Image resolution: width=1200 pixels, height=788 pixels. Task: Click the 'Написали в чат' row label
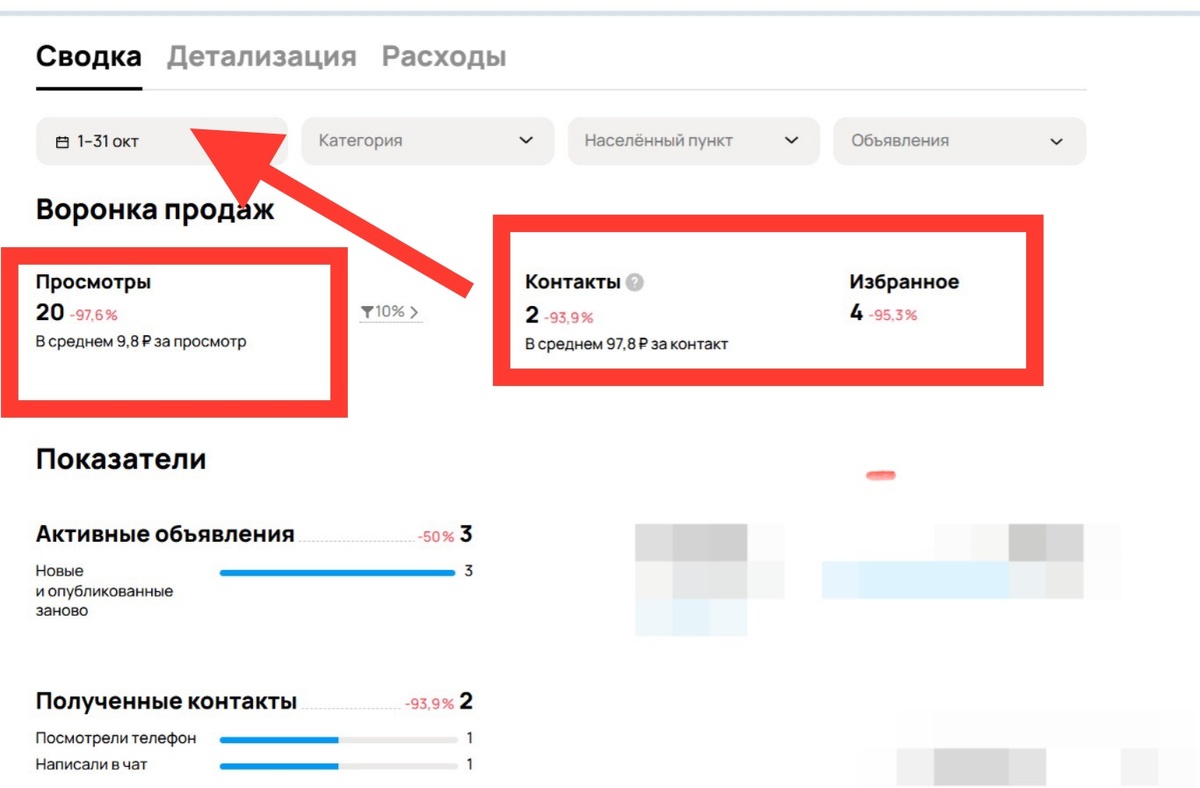(x=93, y=765)
